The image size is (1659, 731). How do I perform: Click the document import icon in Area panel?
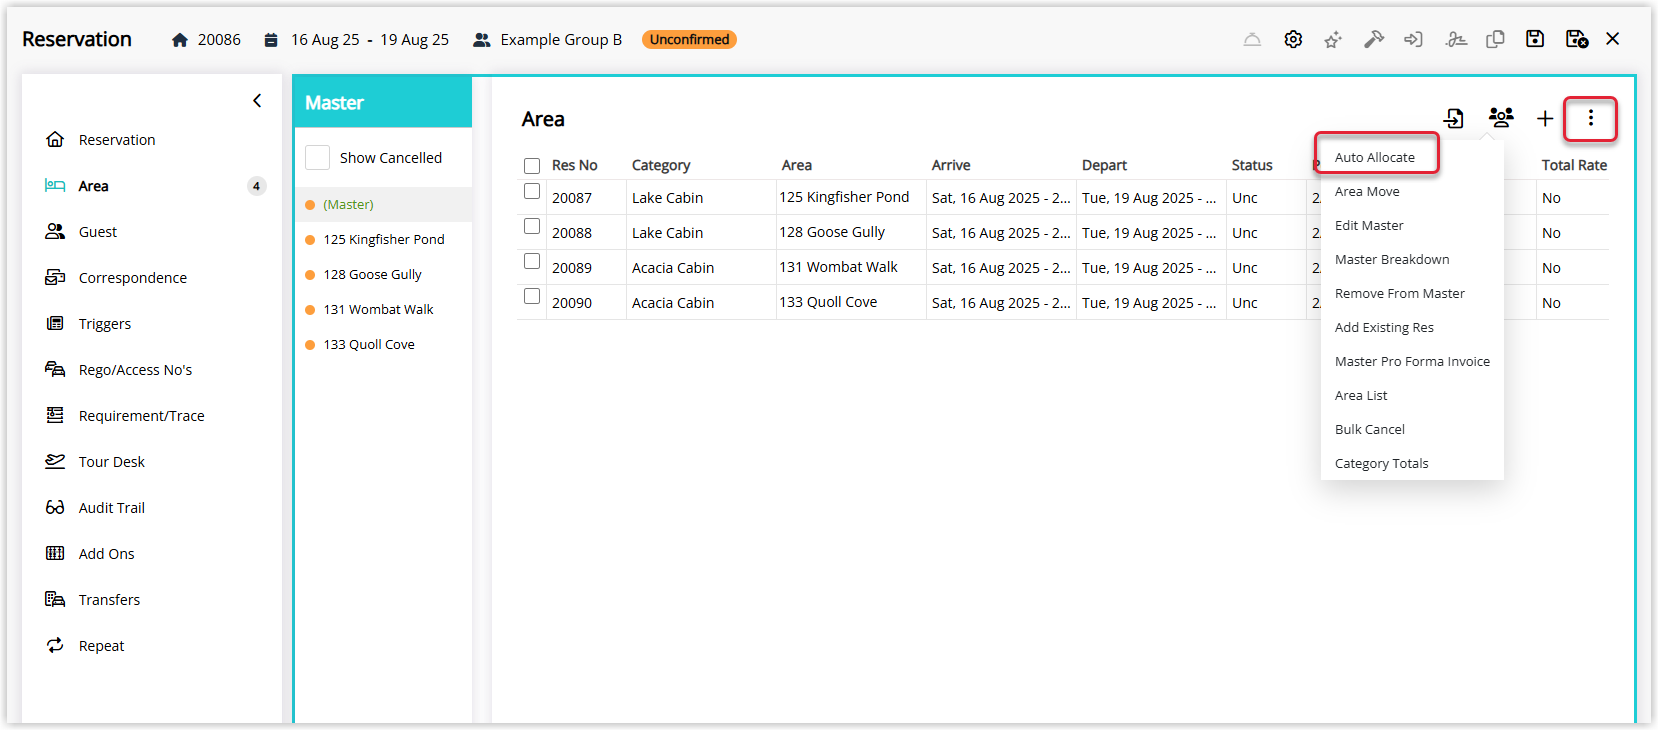[1454, 118]
